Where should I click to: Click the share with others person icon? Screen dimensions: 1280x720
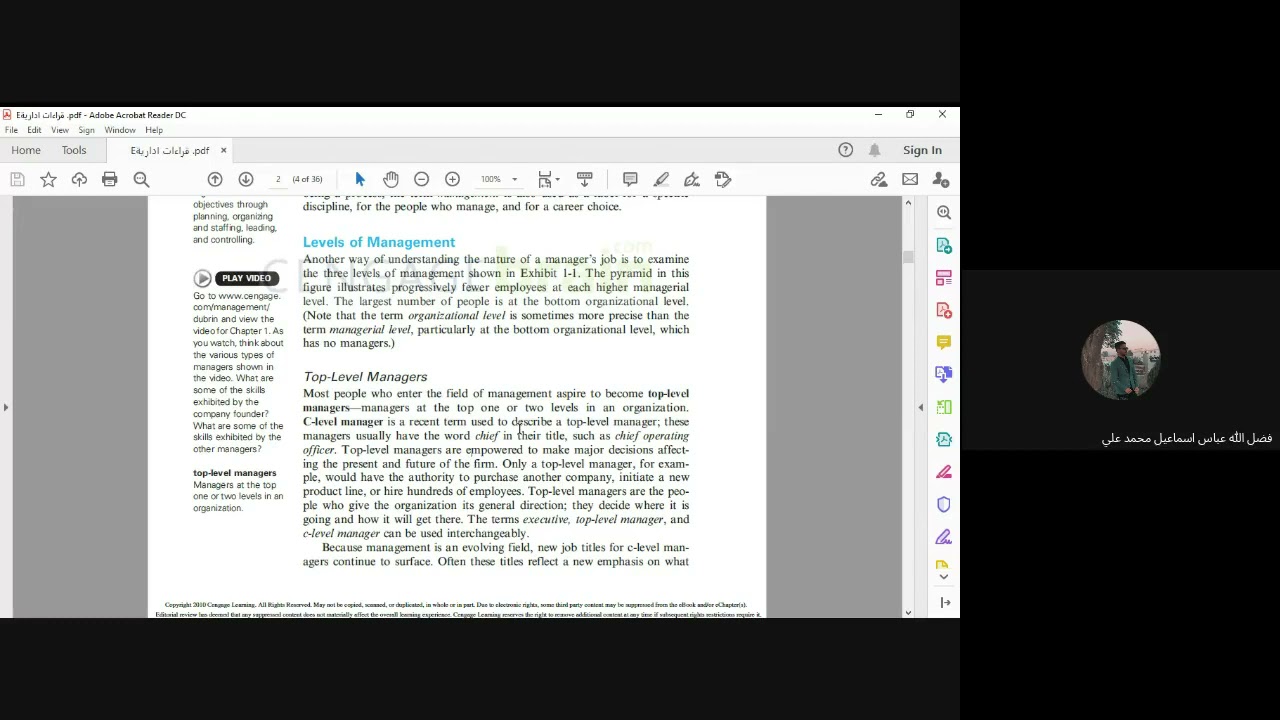tap(941, 179)
